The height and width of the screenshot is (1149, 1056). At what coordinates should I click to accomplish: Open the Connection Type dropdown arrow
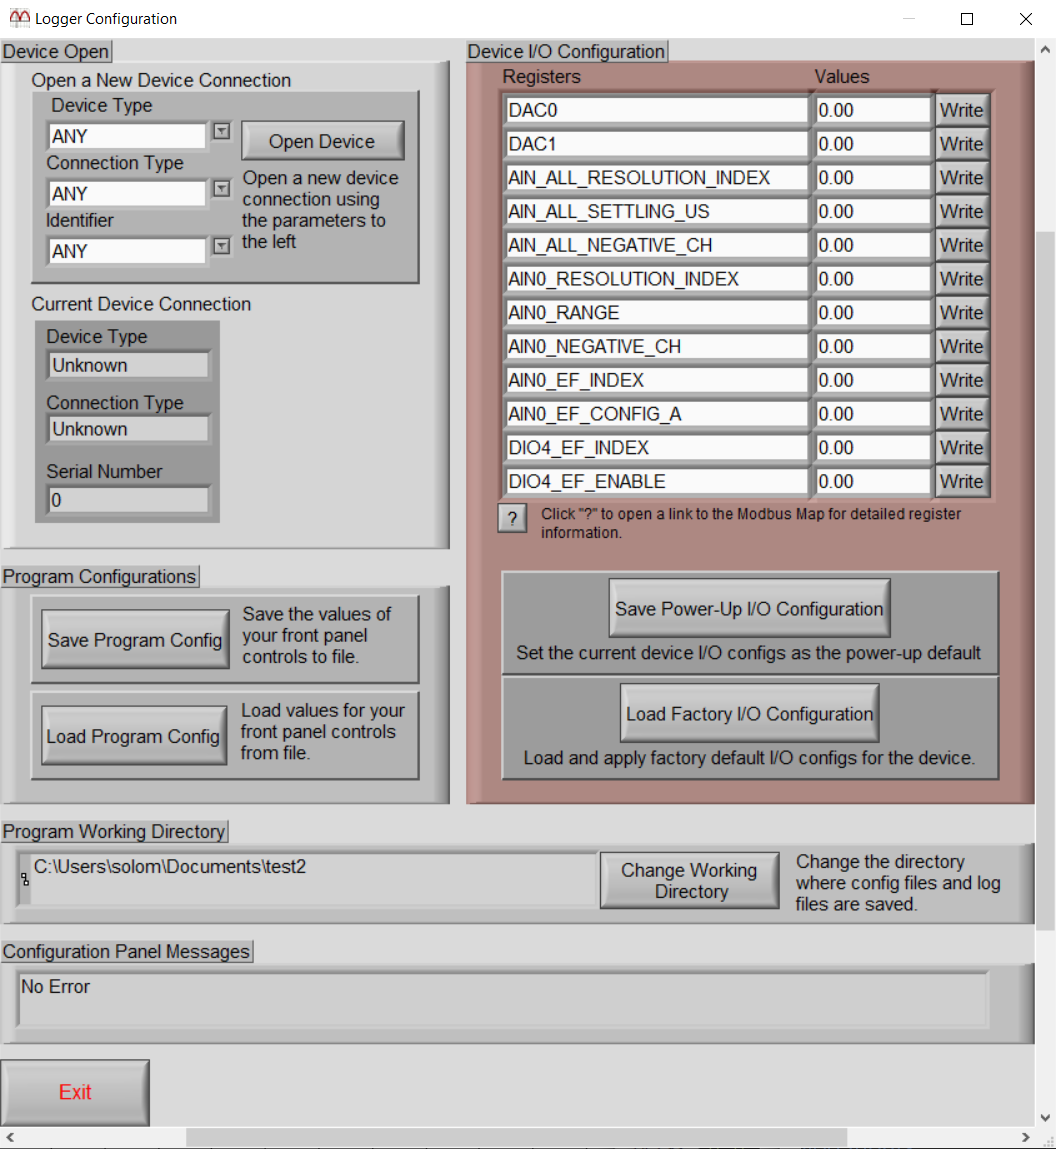tap(221, 188)
